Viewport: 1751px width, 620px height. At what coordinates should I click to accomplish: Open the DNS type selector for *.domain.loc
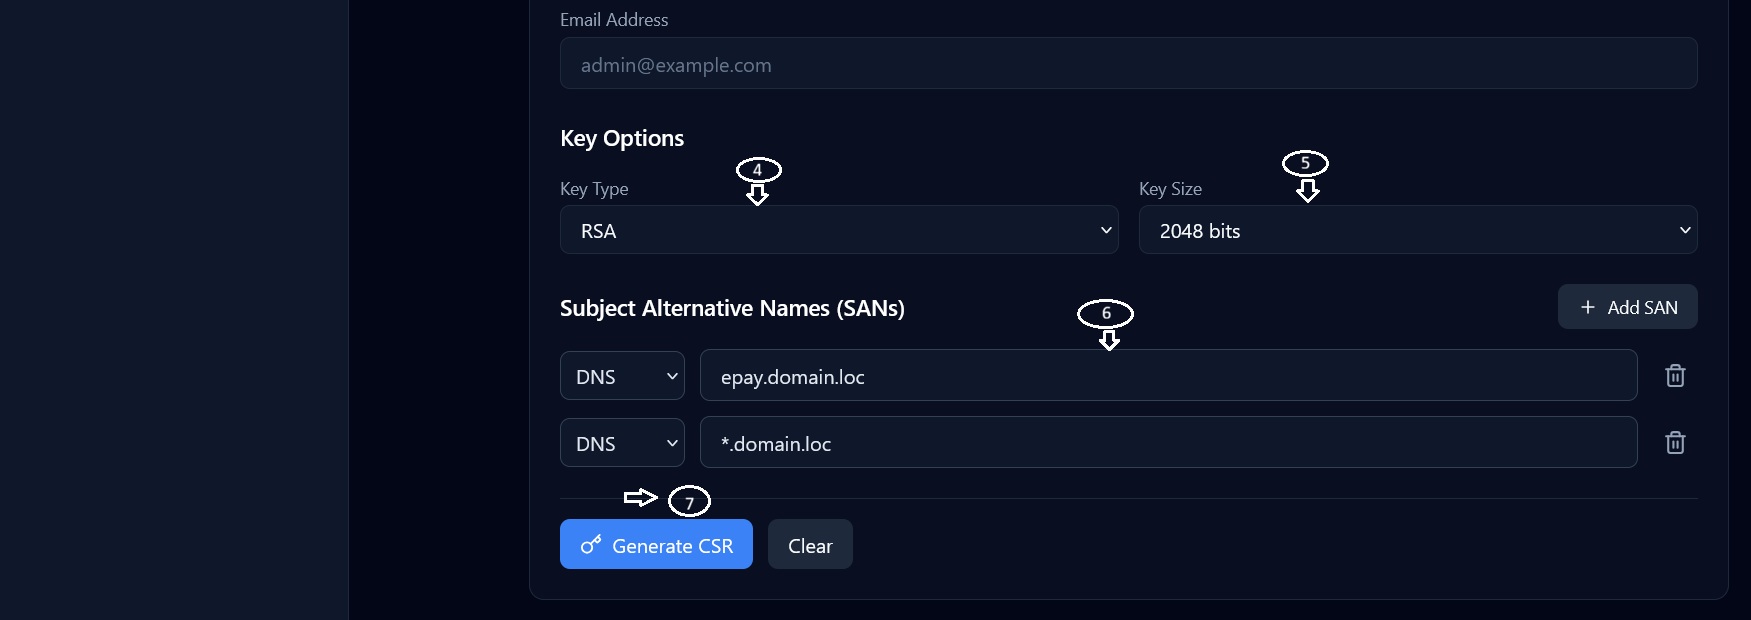pyautogui.click(x=622, y=443)
